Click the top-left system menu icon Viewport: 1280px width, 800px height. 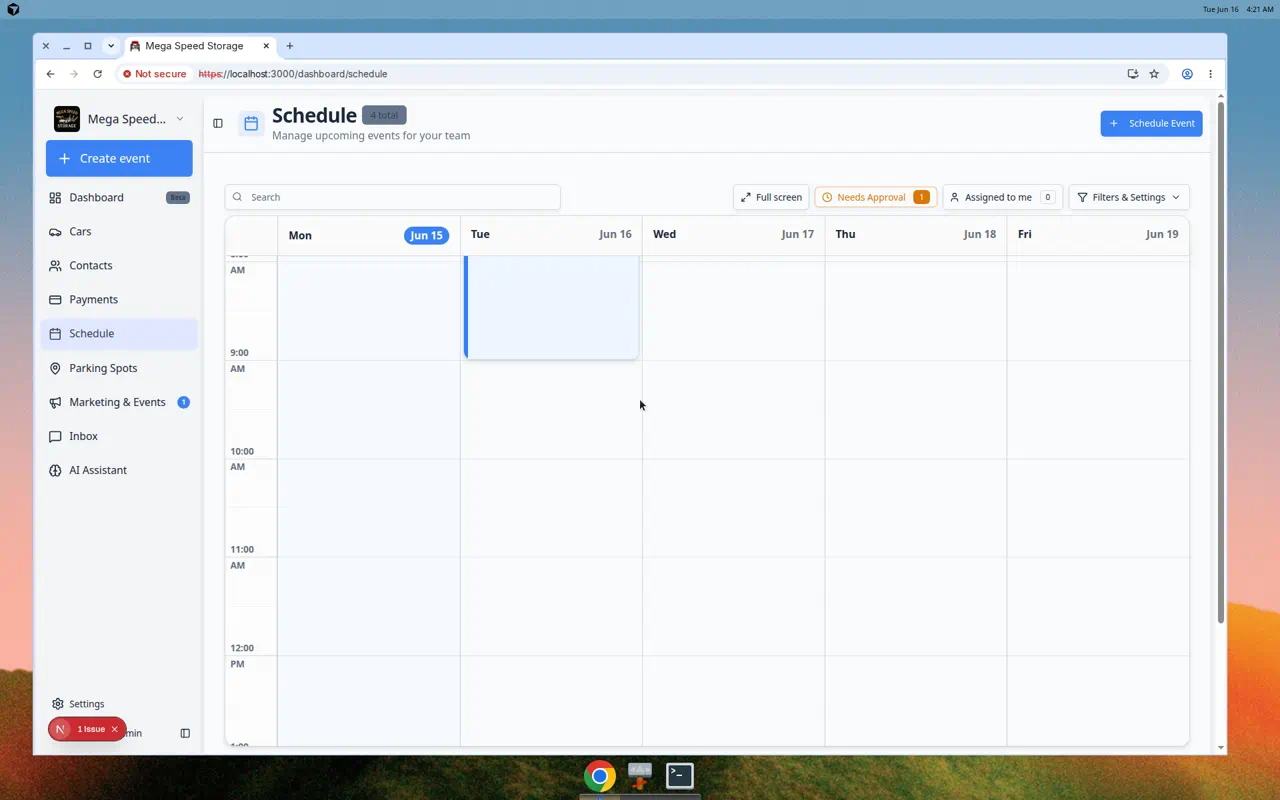click(13, 9)
